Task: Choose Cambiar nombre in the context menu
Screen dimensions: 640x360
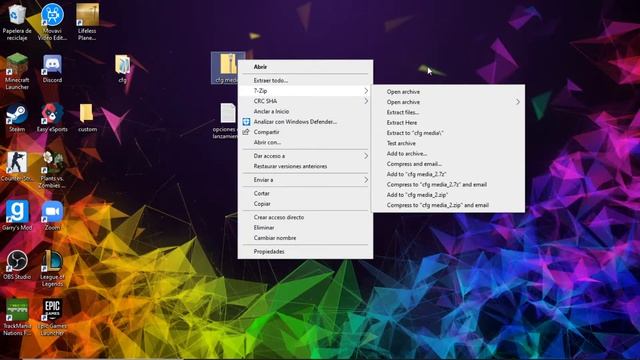Action: point(305,238)
